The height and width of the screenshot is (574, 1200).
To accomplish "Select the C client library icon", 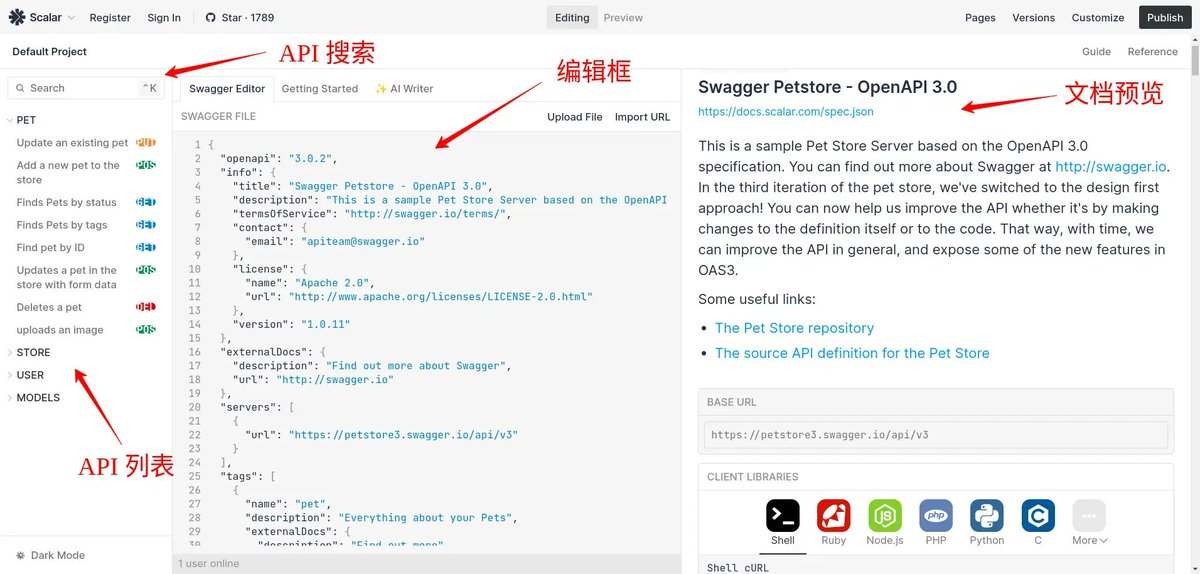I will tap(1038, 516).
